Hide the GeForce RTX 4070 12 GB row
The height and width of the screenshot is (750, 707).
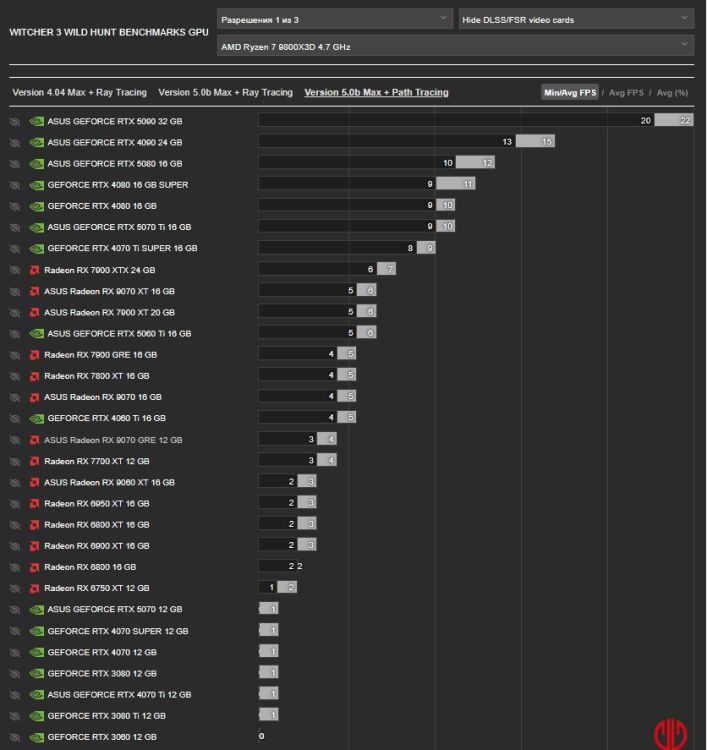pos(15,652)
